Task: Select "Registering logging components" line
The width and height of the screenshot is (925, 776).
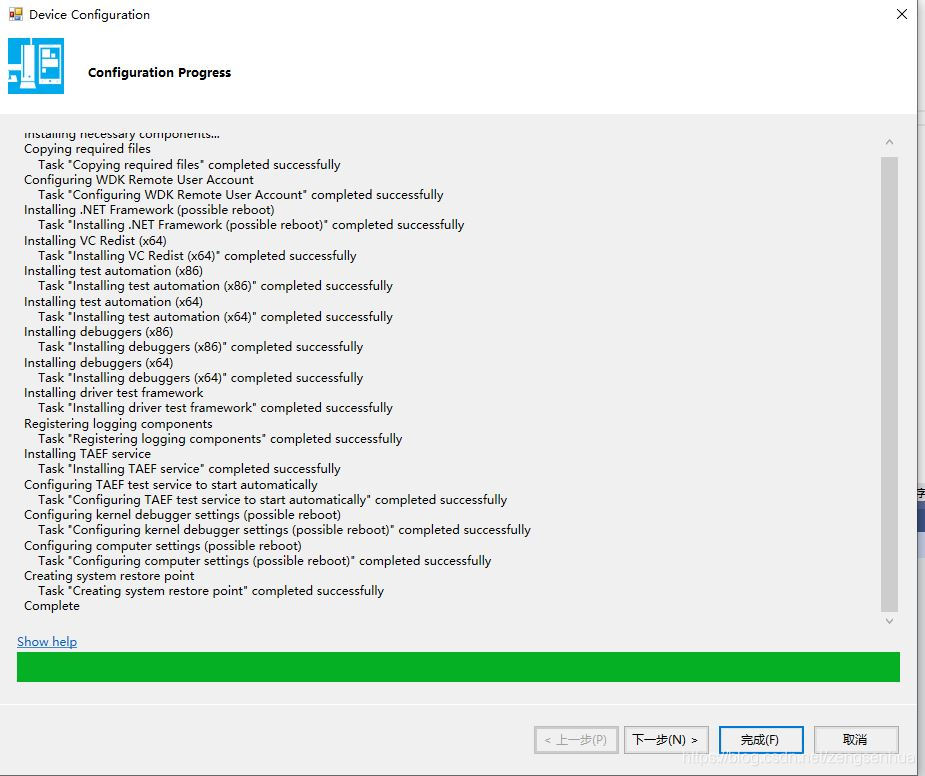Action: point(118,424)
